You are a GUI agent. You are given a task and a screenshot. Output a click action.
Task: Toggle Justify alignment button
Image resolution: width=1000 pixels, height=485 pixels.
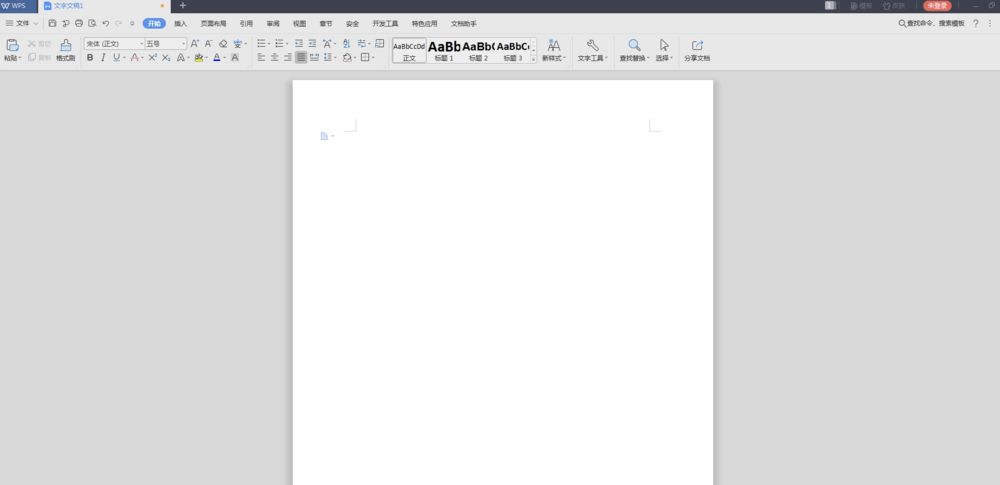pos(301,57)
